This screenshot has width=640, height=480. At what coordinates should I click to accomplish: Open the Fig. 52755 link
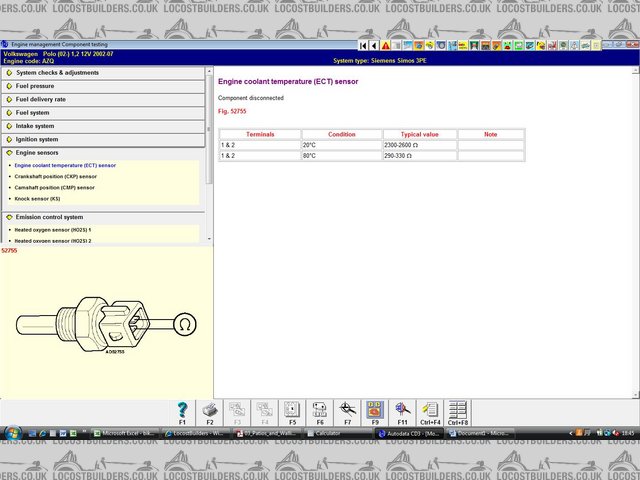pyautogui.click(x=232, y=111)
